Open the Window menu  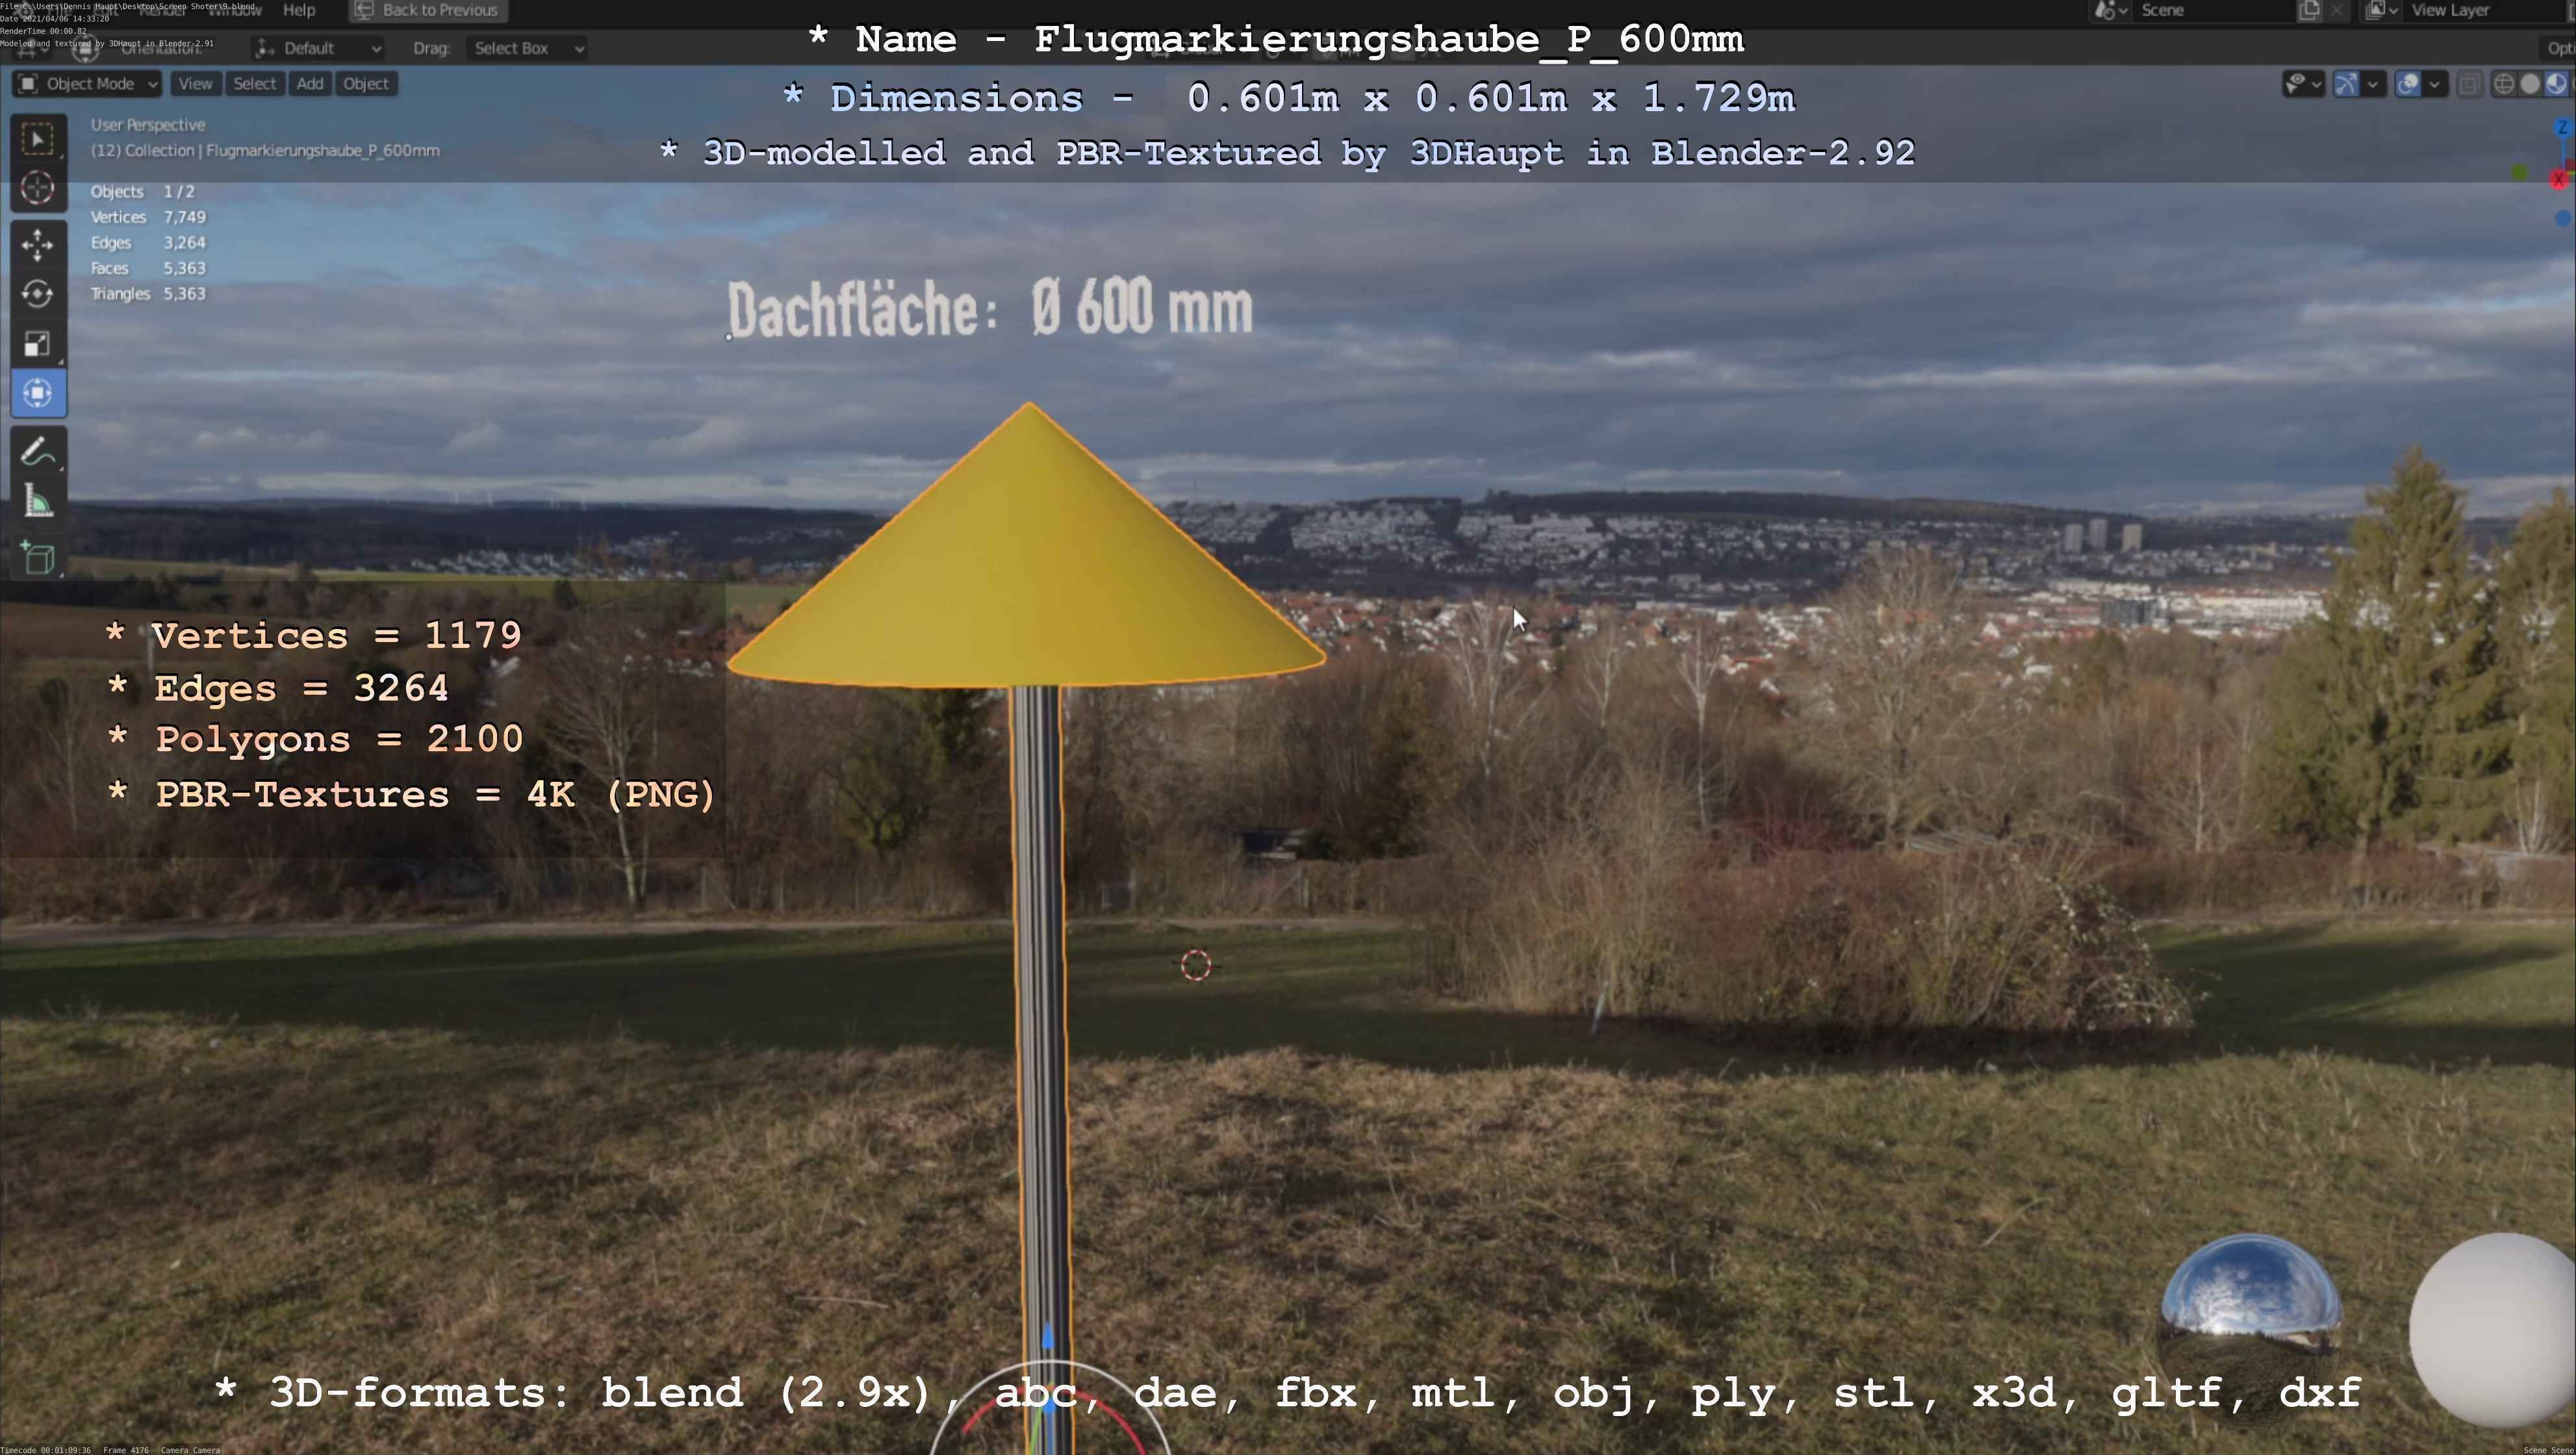coord(234,10)
